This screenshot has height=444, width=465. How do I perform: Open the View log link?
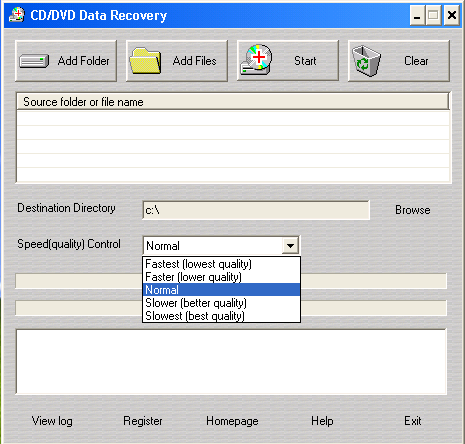tap(52, 421)
